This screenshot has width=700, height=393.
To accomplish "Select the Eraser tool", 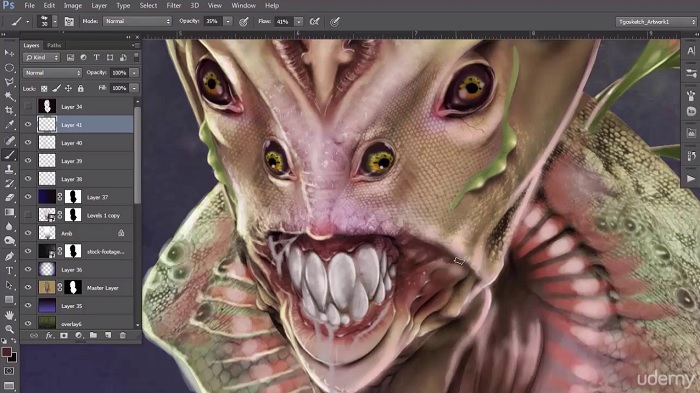I will [x=9, y=198].
